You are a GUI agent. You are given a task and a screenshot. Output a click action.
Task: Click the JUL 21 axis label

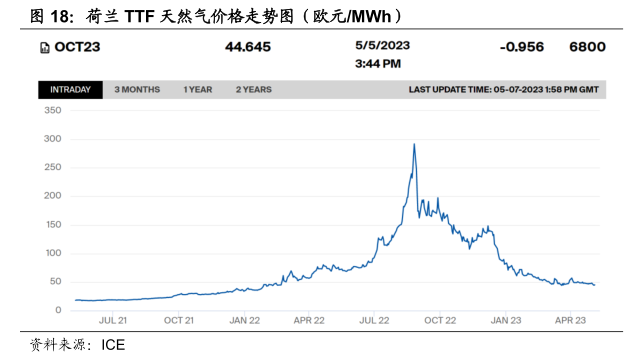113,321
